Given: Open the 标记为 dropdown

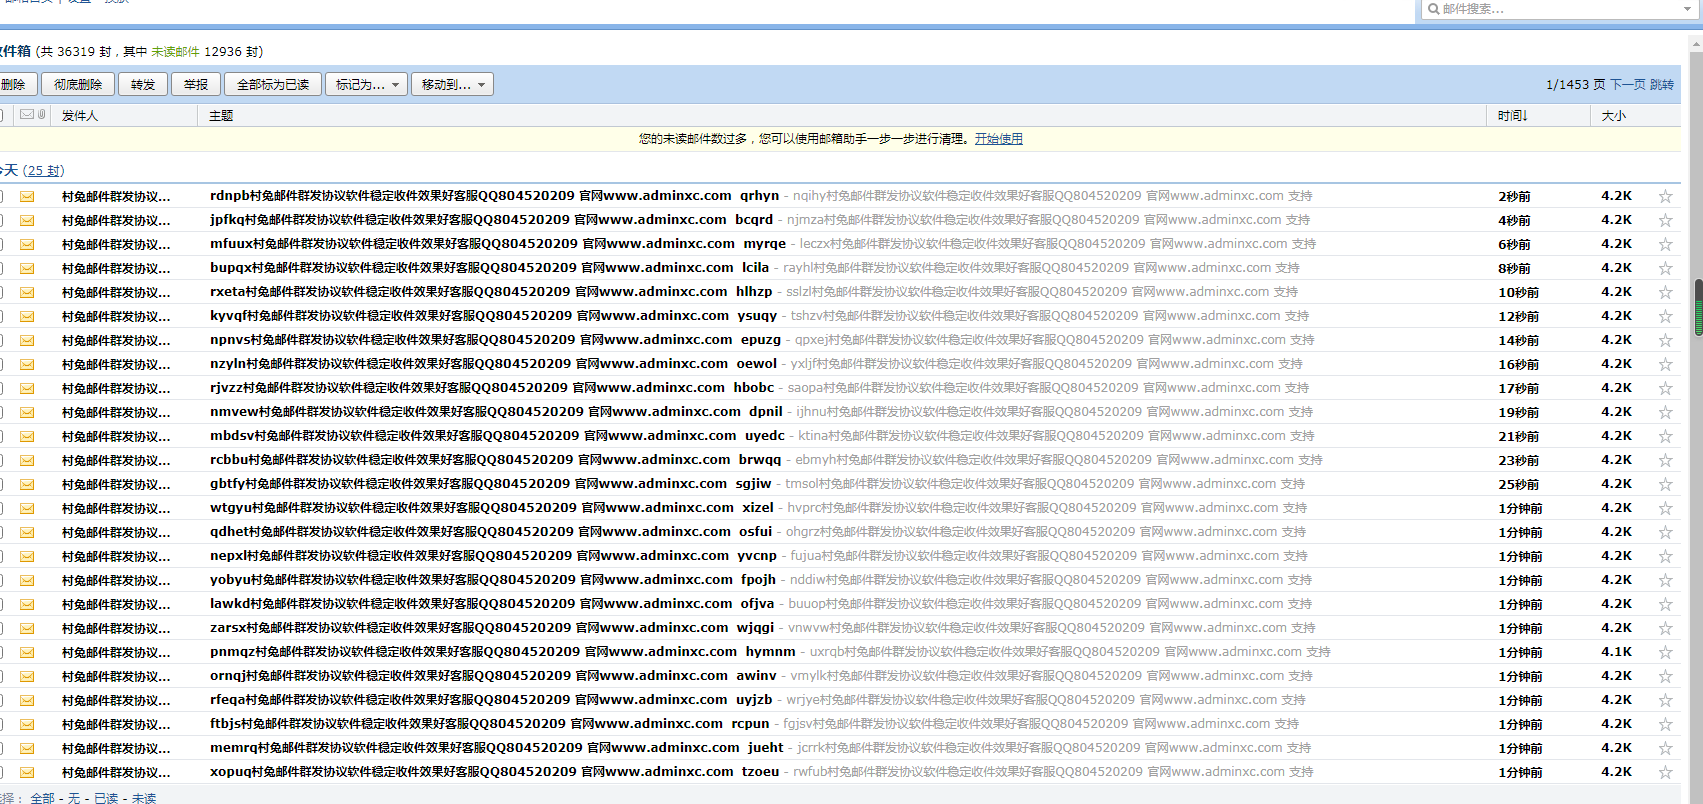Looking at the screenshot, I should click(x=365, y=84).
